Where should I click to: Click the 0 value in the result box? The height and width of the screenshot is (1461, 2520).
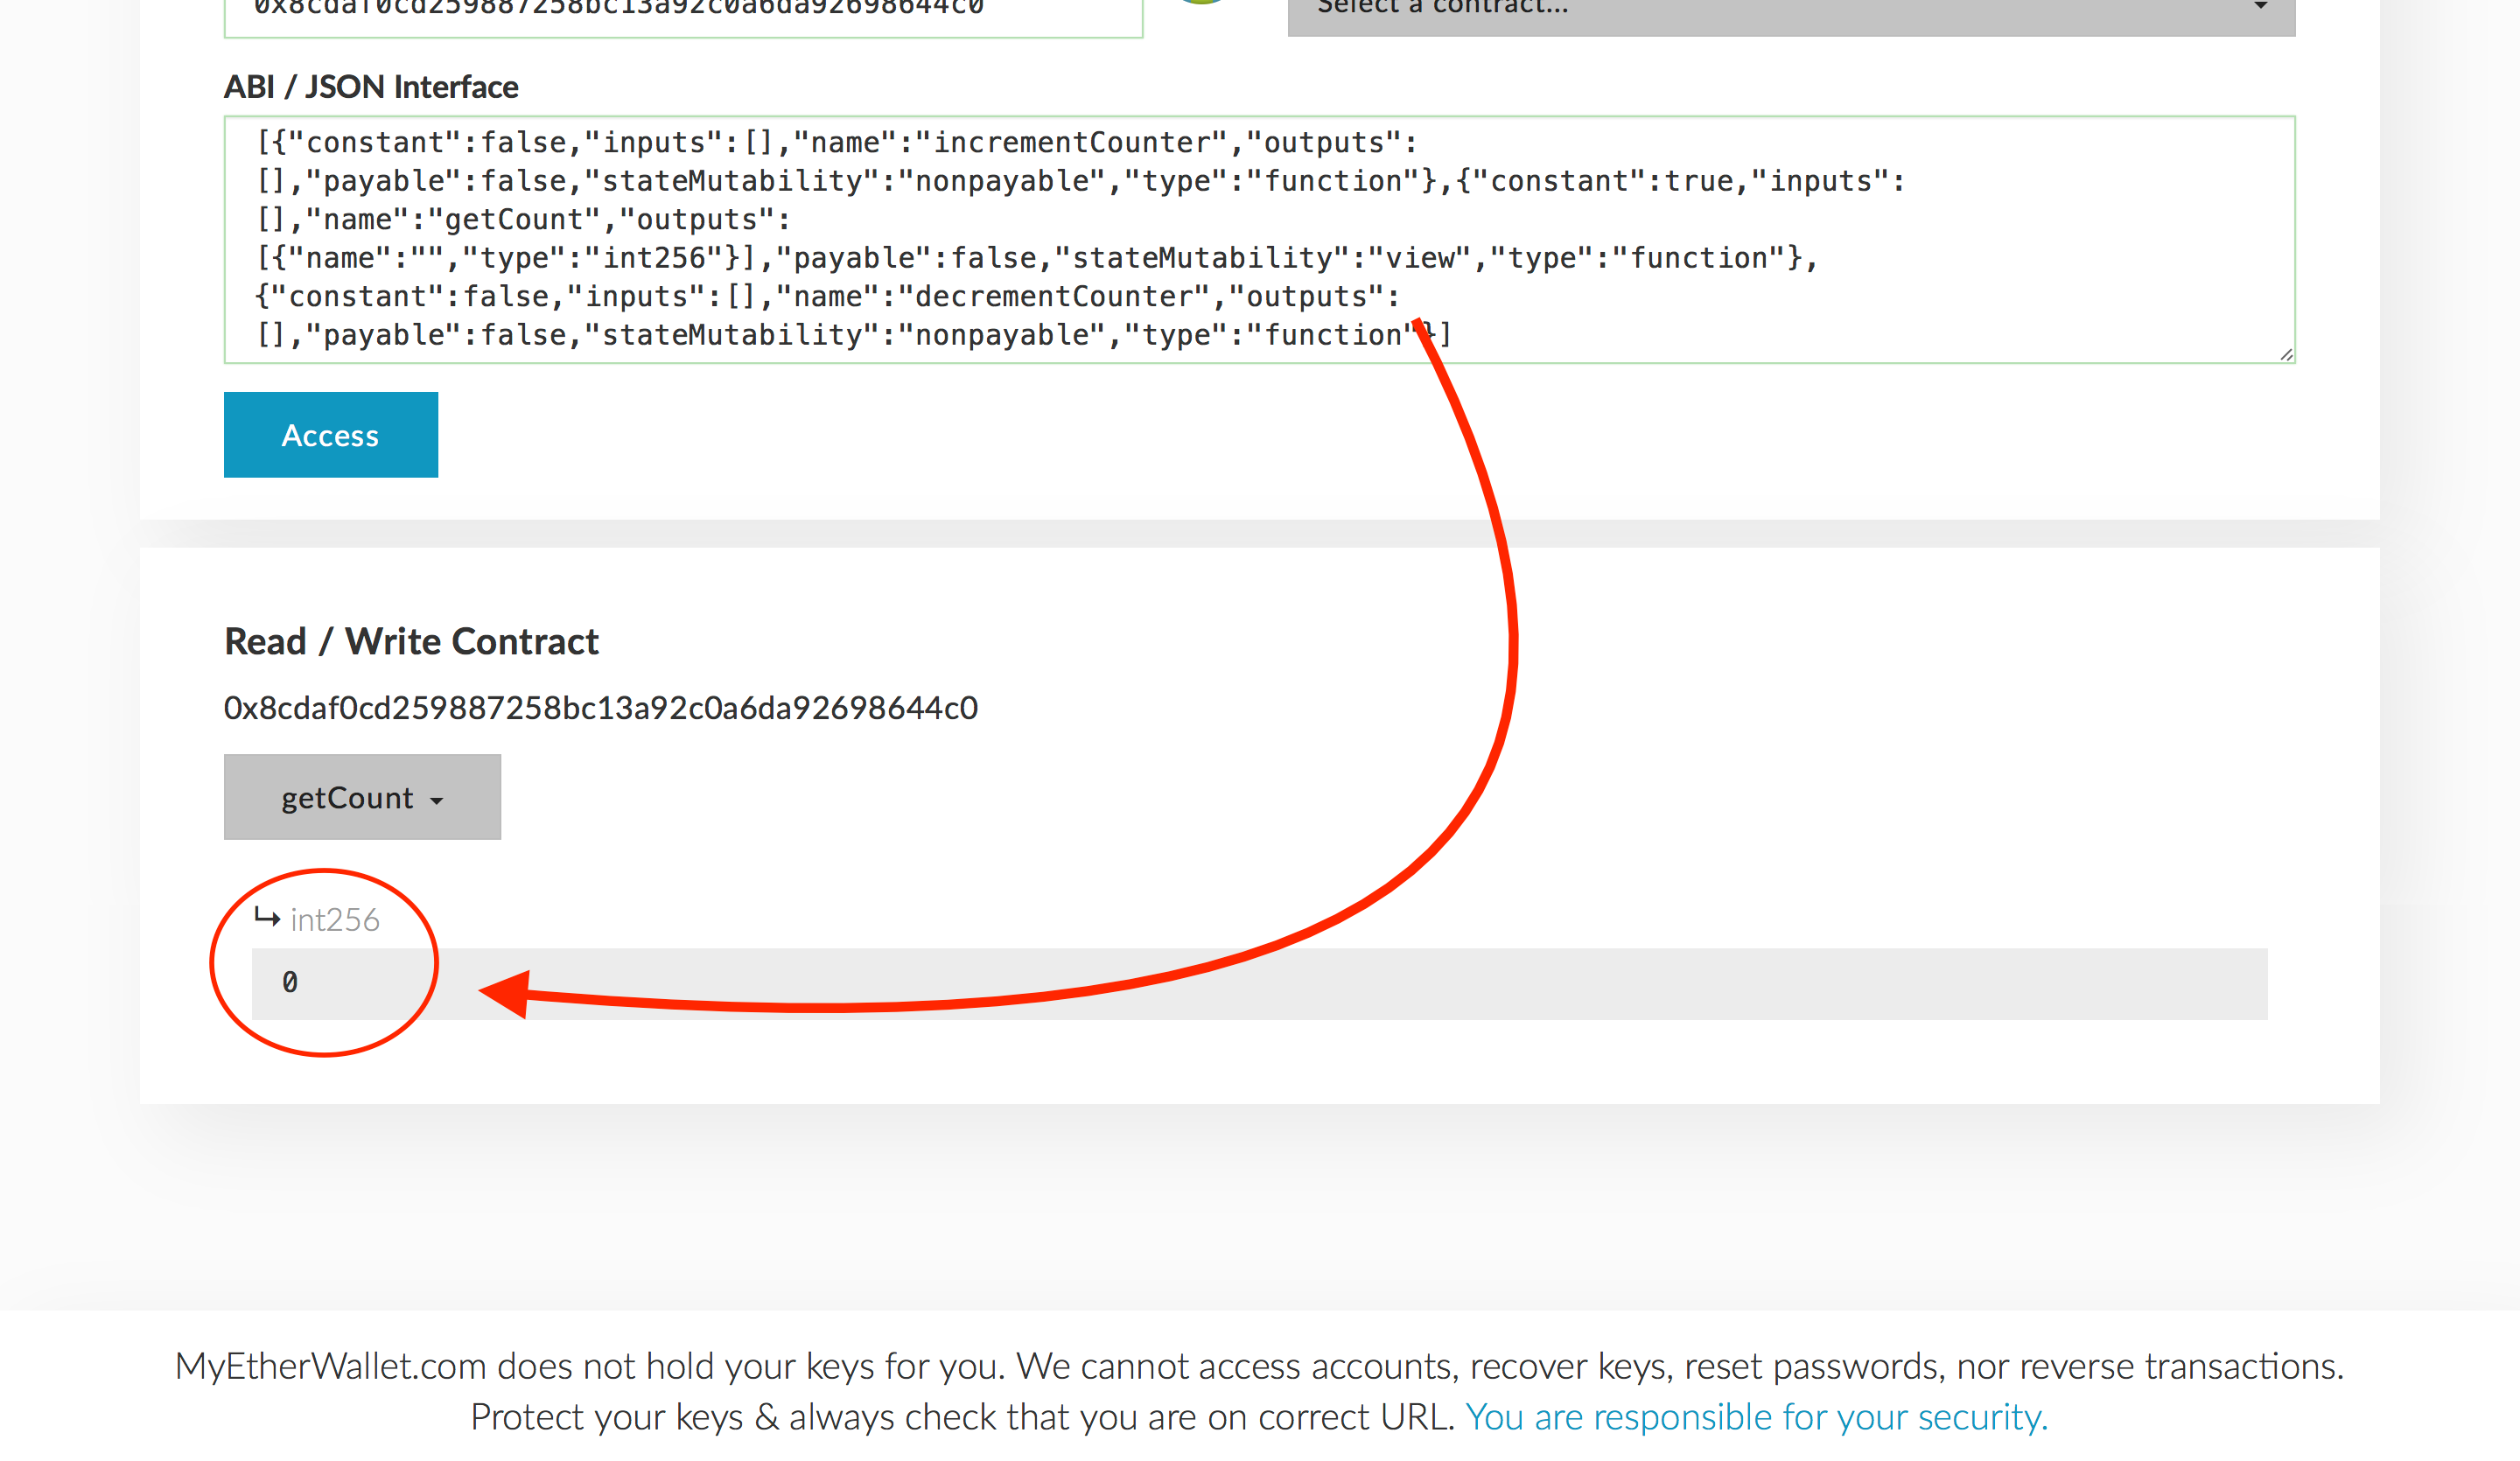(290, 983)
